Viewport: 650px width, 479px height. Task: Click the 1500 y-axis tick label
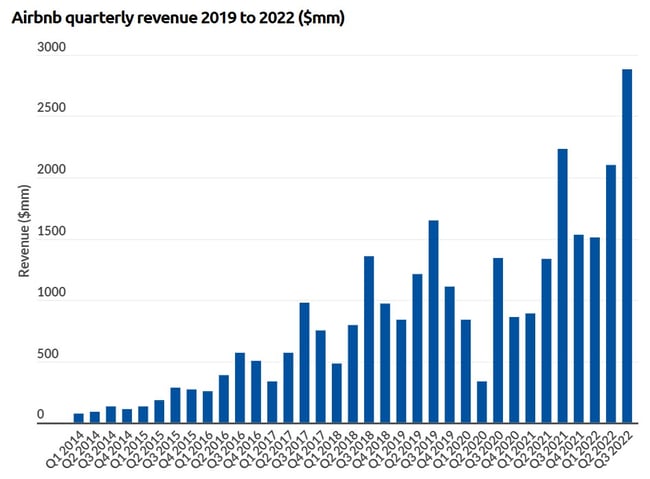coord(50,232)
